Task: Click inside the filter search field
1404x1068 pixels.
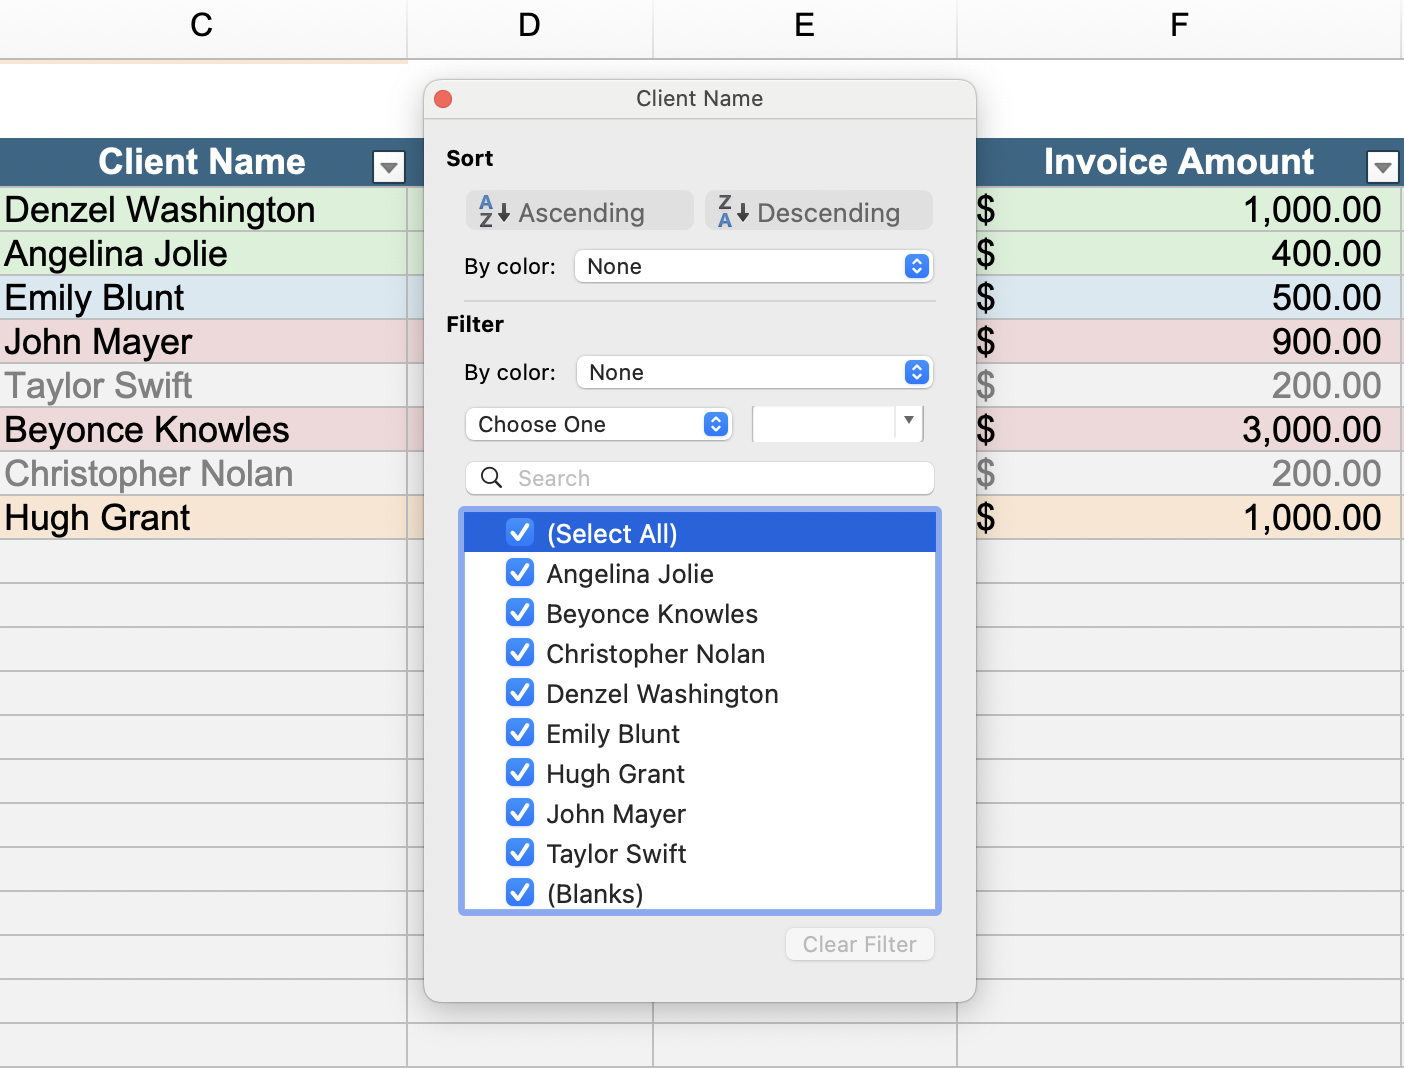Action: click(x=700, y=478)
